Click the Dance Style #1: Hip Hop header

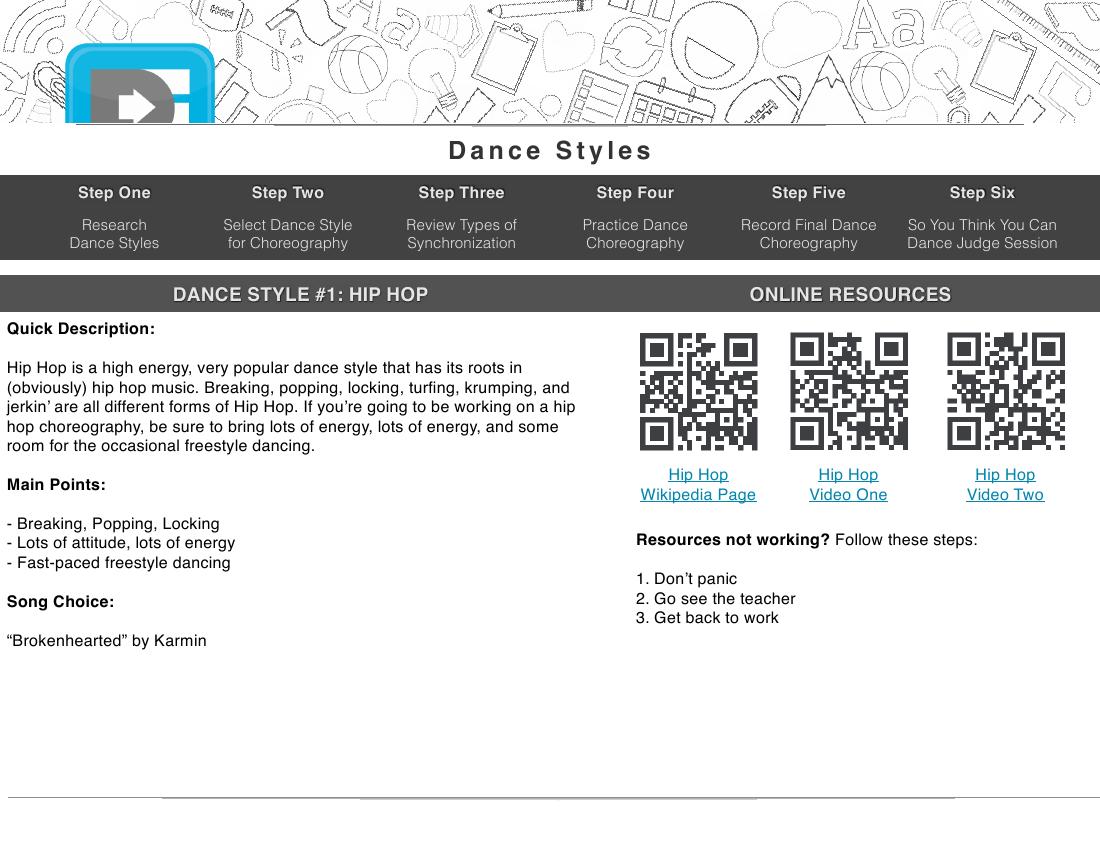click(300, 295)
